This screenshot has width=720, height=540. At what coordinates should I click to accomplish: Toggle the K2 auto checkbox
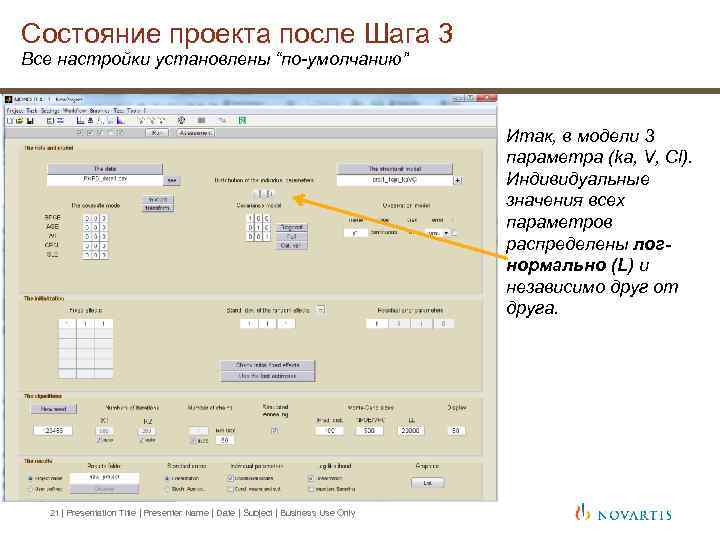pyautogui.click(x=142, y=440)
